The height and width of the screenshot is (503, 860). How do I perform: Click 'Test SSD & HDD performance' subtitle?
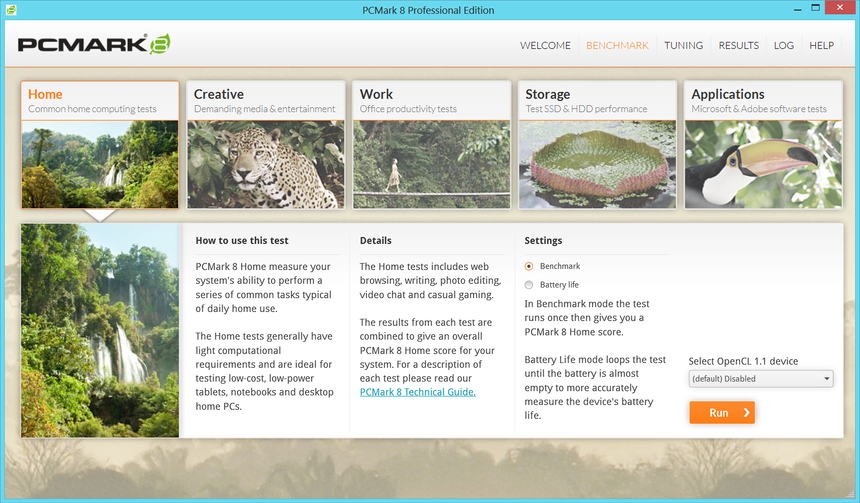586,109
